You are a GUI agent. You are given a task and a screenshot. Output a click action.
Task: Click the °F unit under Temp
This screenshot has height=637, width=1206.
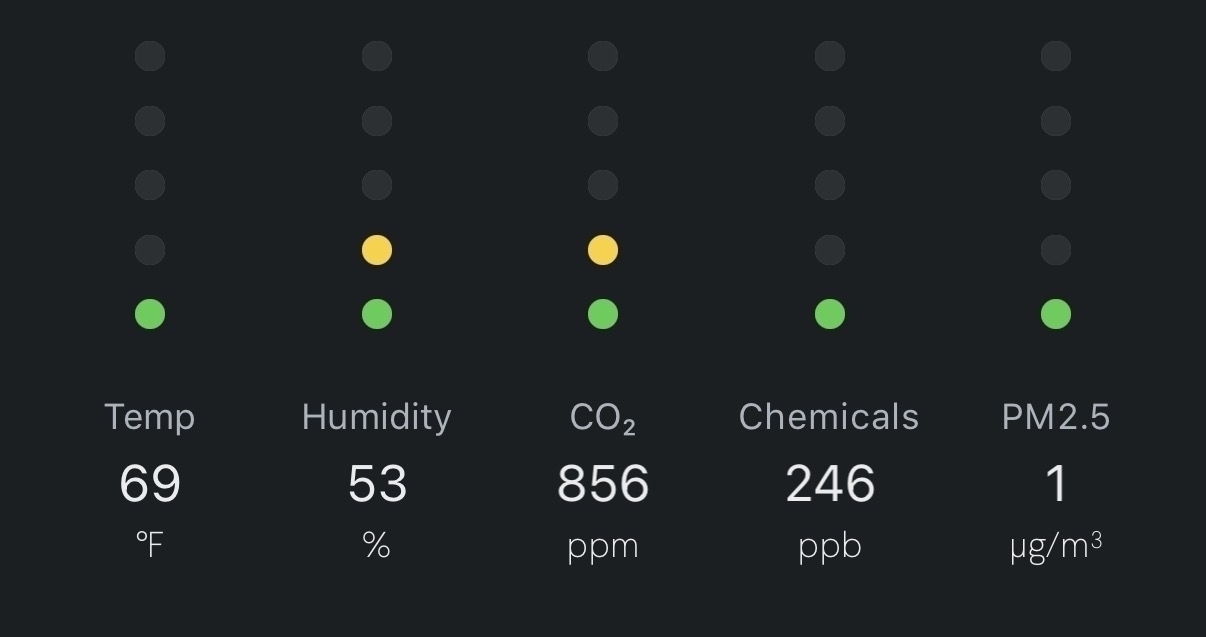point(150,545)
